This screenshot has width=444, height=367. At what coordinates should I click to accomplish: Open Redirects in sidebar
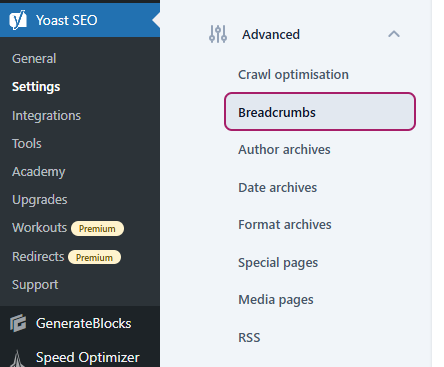[38, 257]
